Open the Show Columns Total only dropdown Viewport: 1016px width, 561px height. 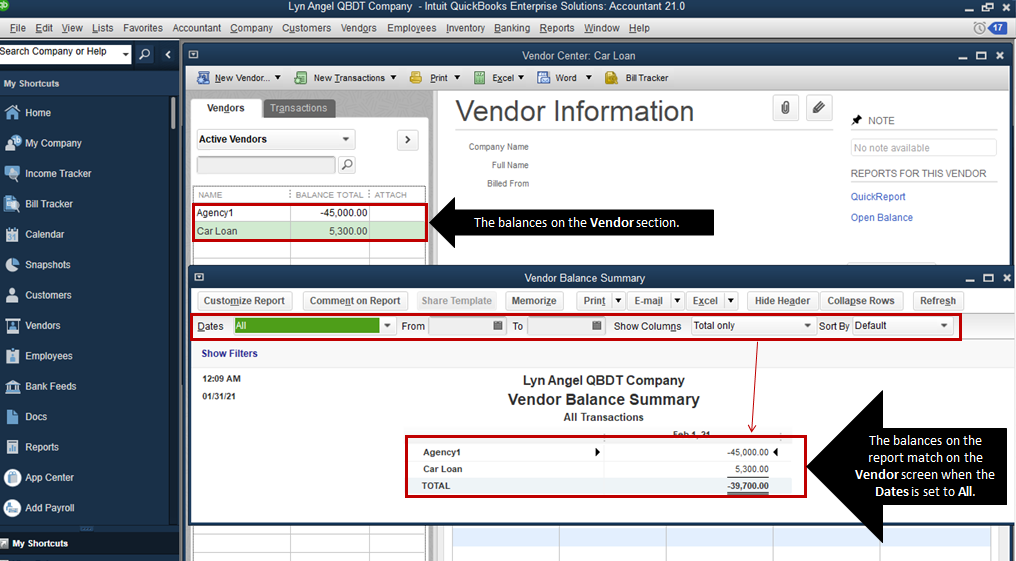(808, 326)
